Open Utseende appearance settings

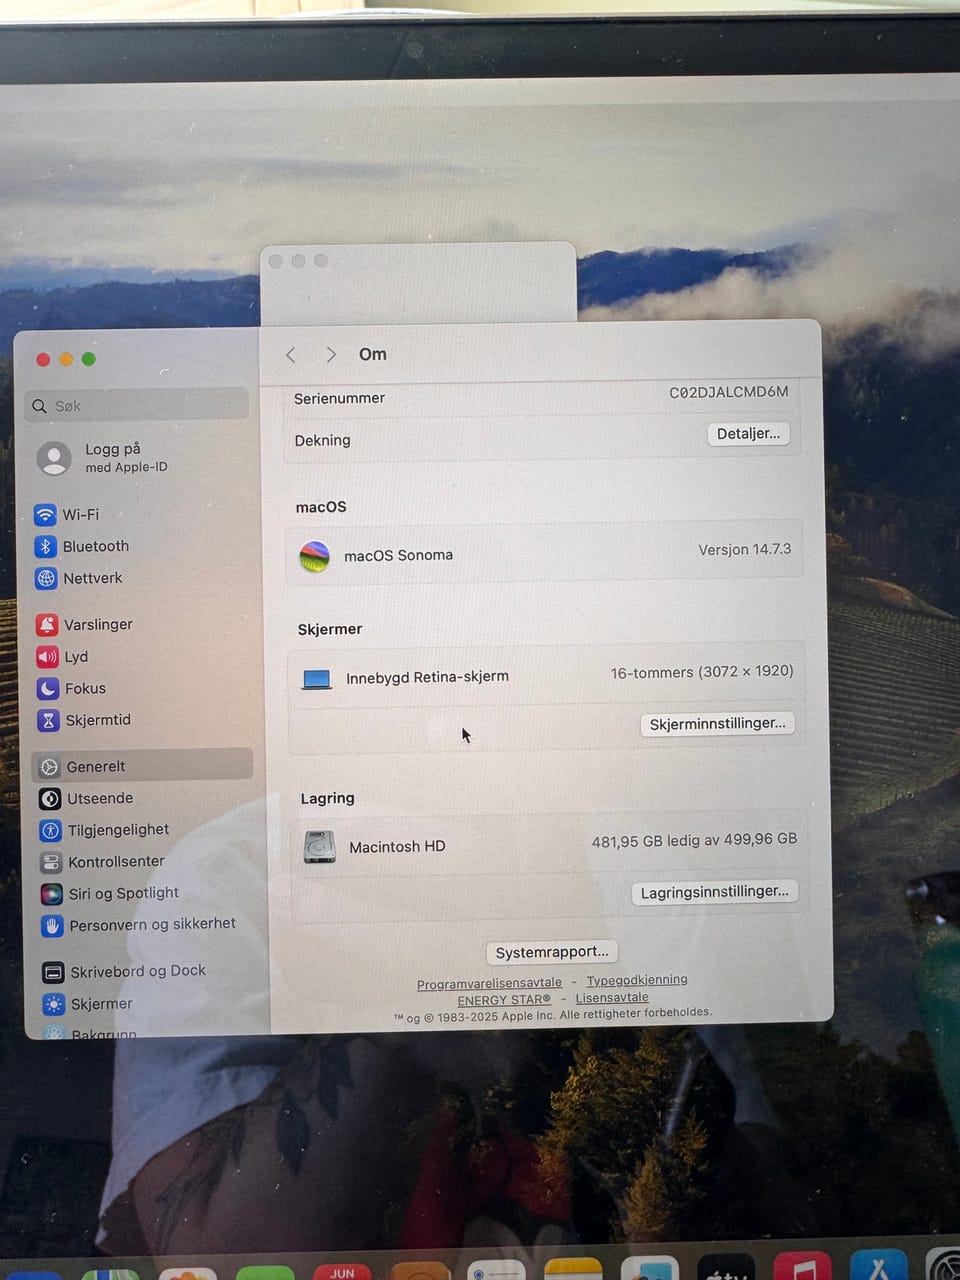(87, 798)
